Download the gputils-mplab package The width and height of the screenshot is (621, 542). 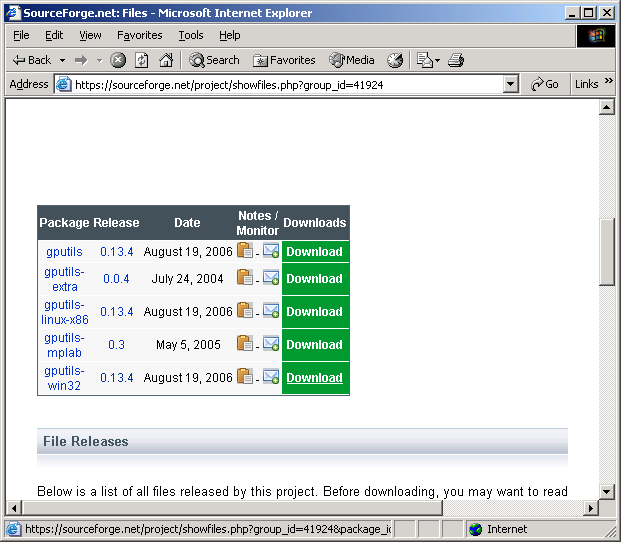click(x=314, y=344)
